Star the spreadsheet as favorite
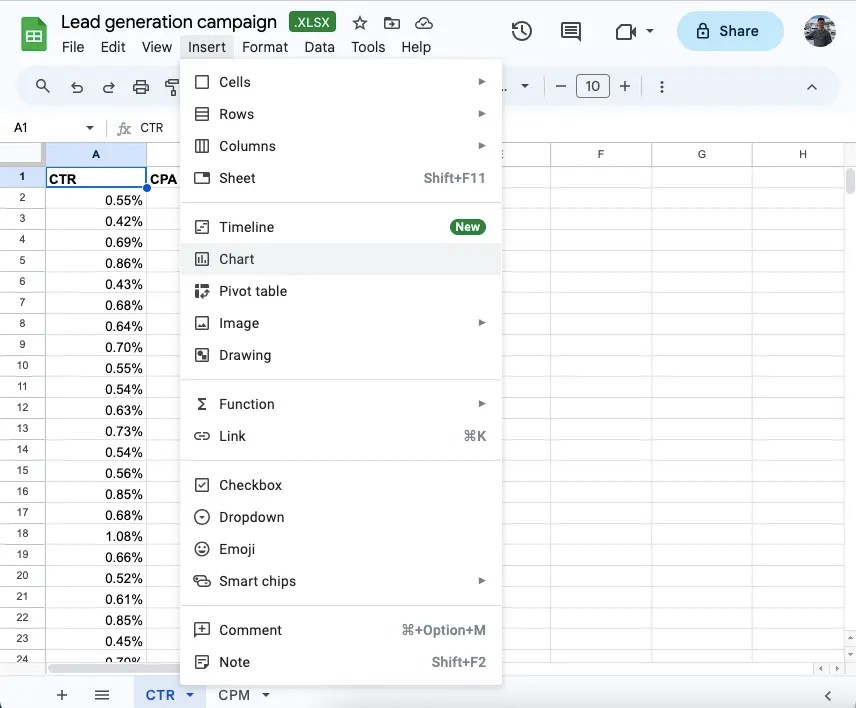 (x=359, y=23)
